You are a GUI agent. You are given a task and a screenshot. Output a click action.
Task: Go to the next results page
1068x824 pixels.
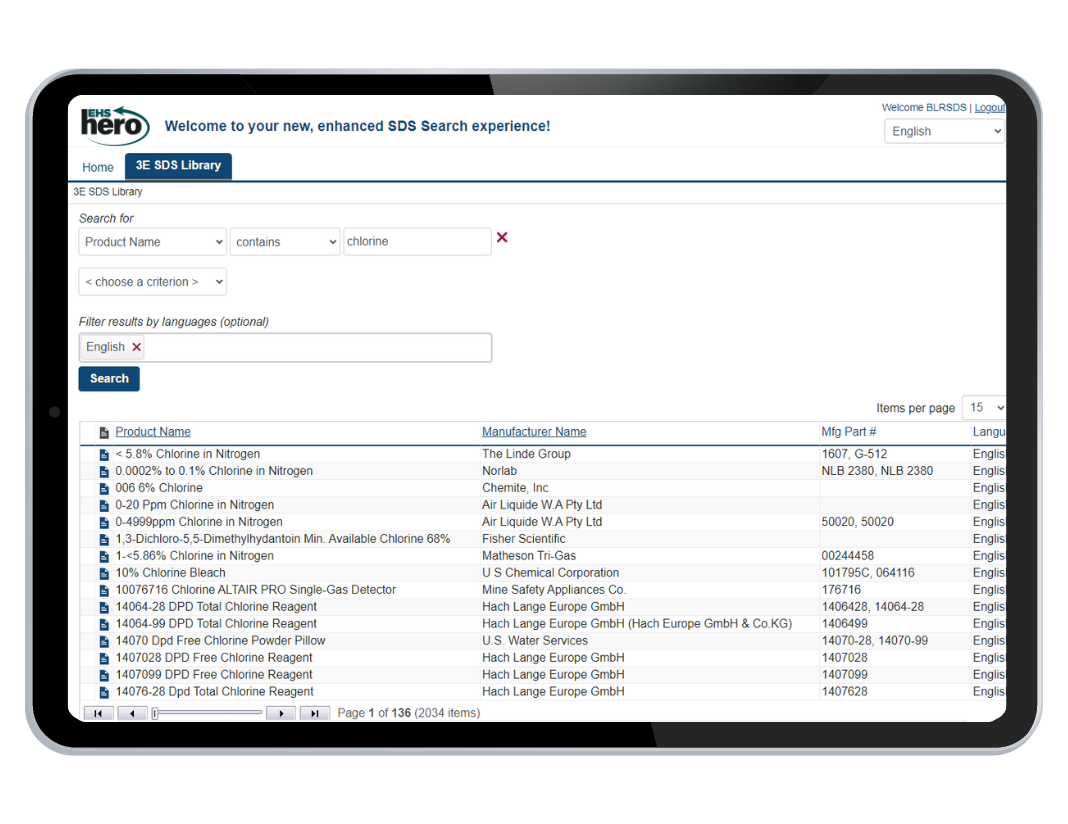[281, 713]
